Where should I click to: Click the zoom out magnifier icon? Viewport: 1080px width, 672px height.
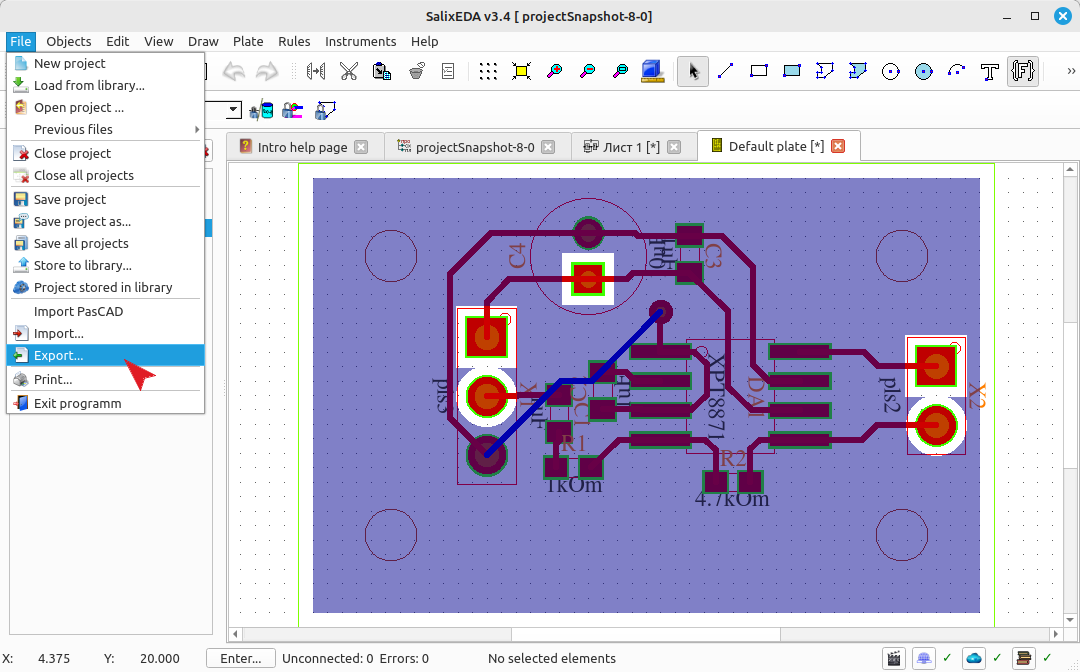click(x=588, y=71)
